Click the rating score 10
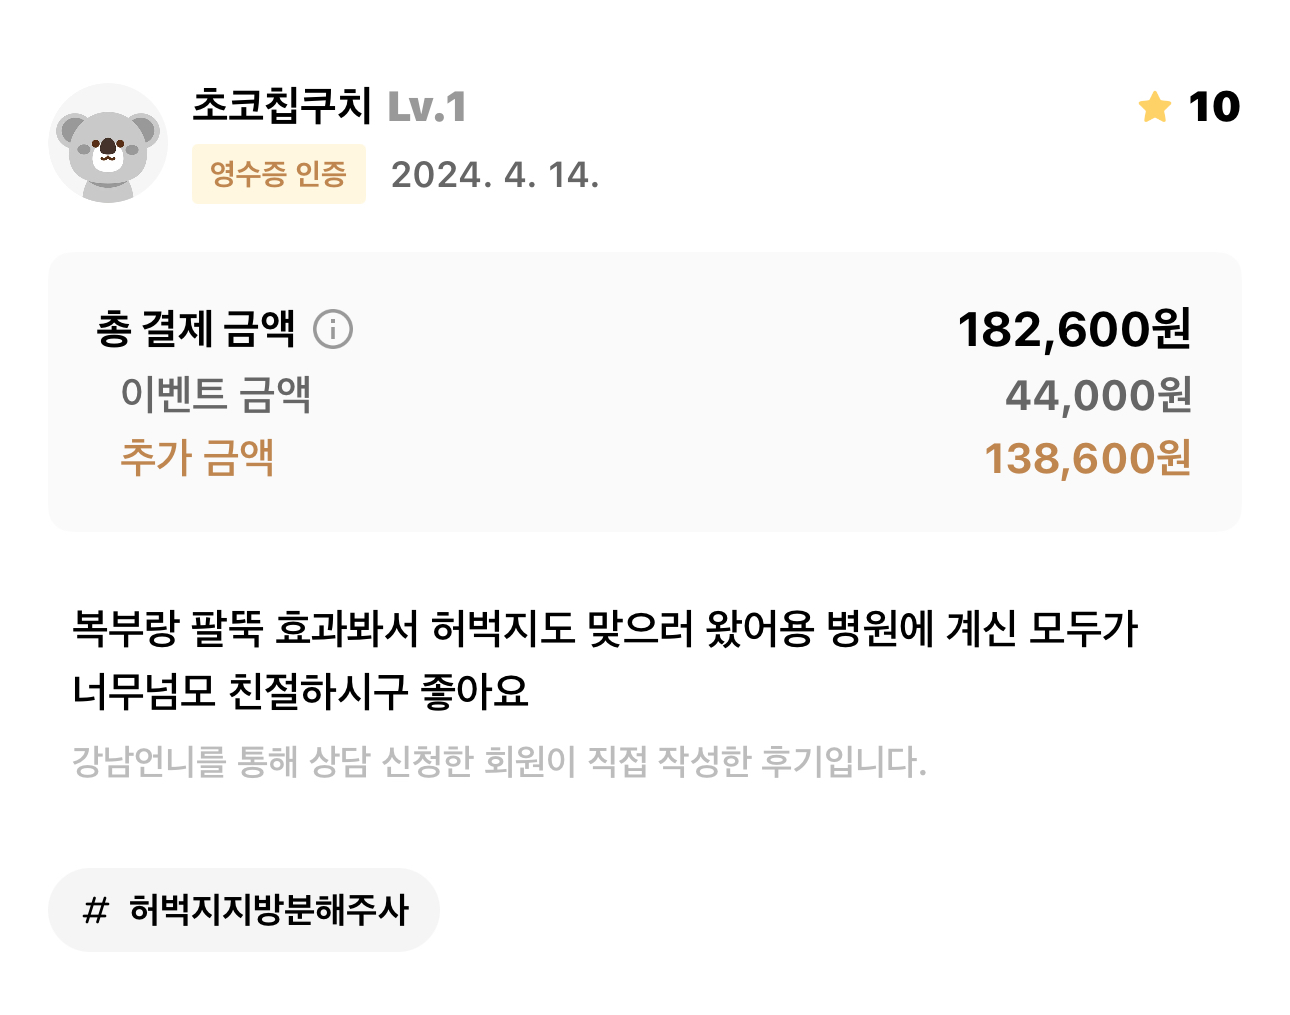The image size is (1290, 1015). click(1214, 107)
